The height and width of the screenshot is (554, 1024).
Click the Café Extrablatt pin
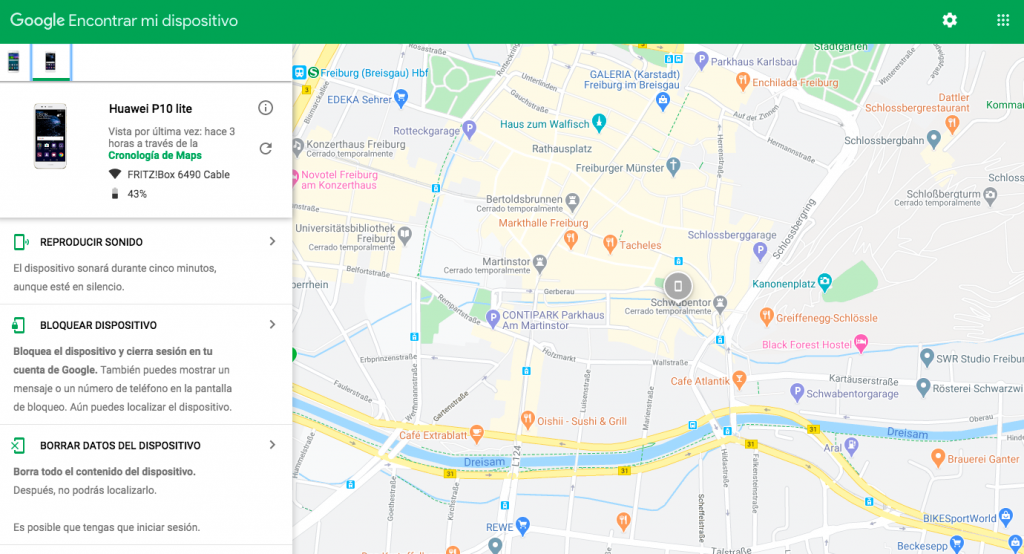[x=477, y=432]
